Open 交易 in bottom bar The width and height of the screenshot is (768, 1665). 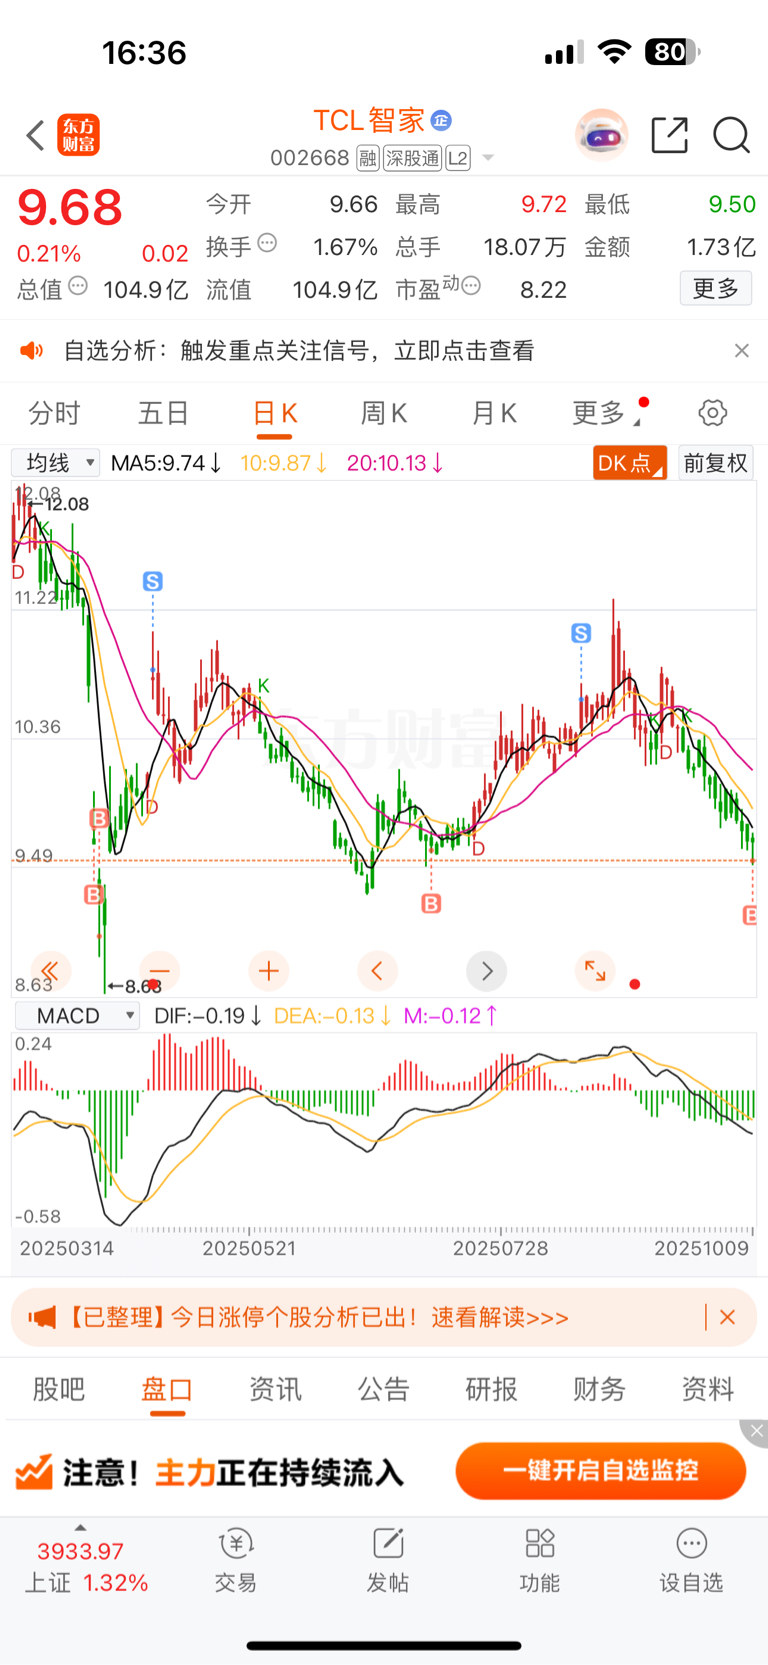[236, 1561]
